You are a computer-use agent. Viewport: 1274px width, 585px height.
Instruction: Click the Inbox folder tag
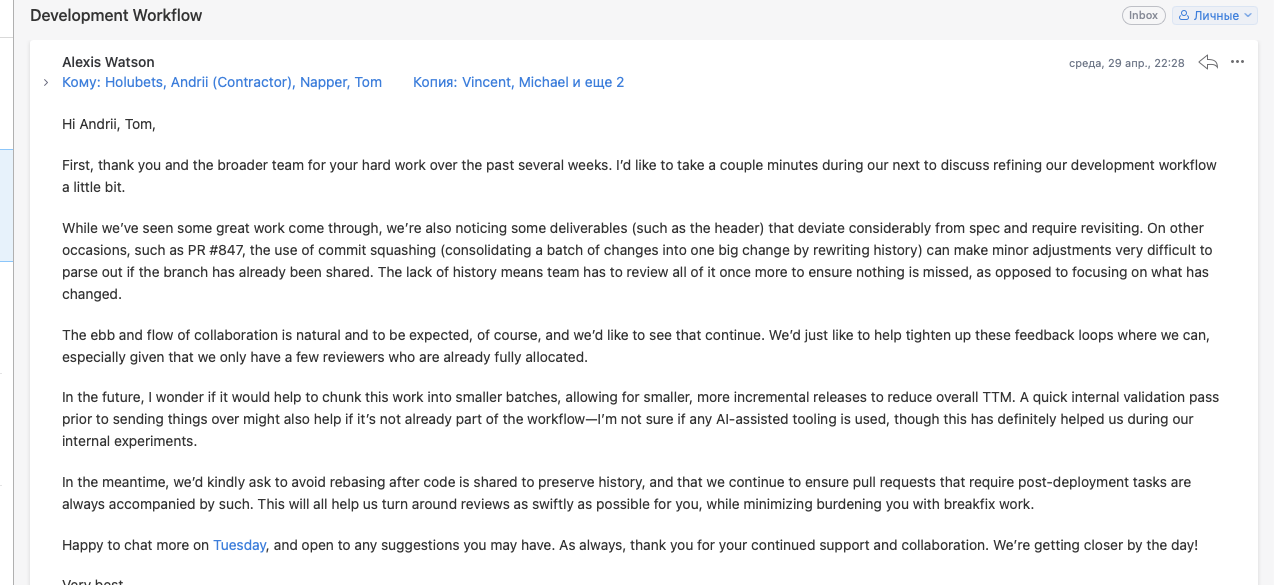coord(1143,15)
